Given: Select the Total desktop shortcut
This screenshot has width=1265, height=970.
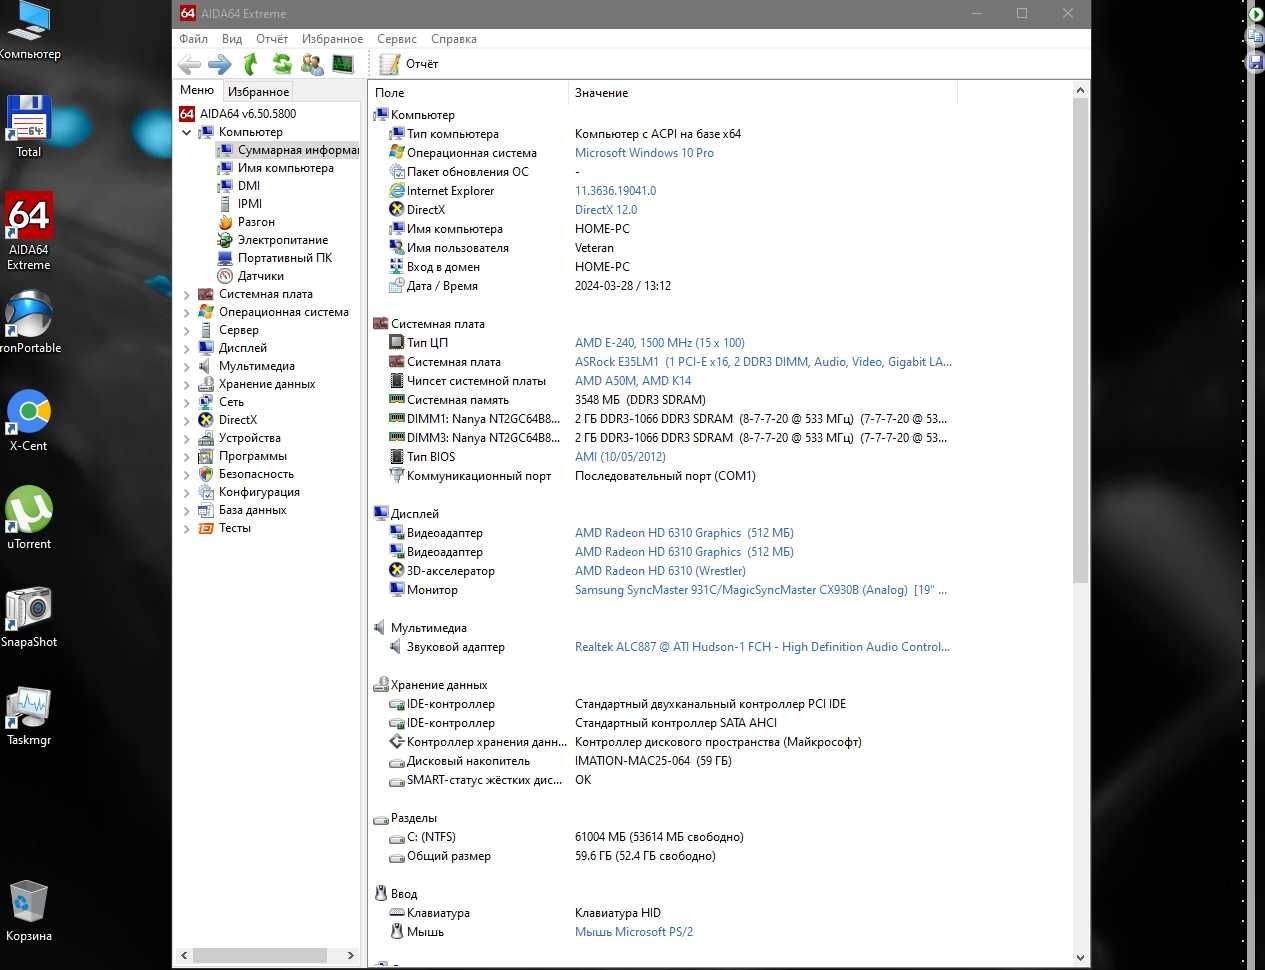Looking at the screenshot, I should click(29, 127).
